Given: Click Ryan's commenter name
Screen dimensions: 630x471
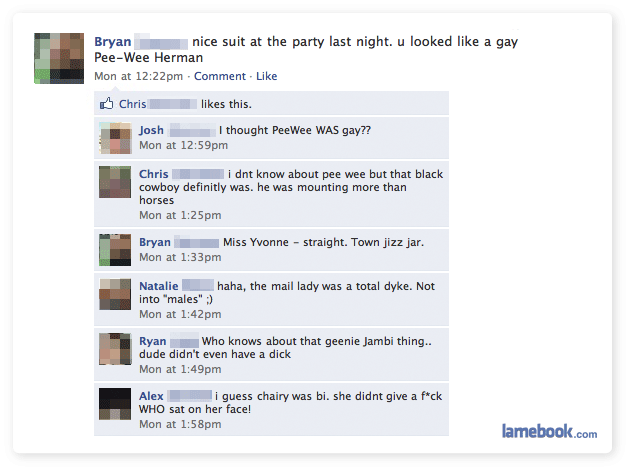Looking at the screenshot, I should [152, 341].
